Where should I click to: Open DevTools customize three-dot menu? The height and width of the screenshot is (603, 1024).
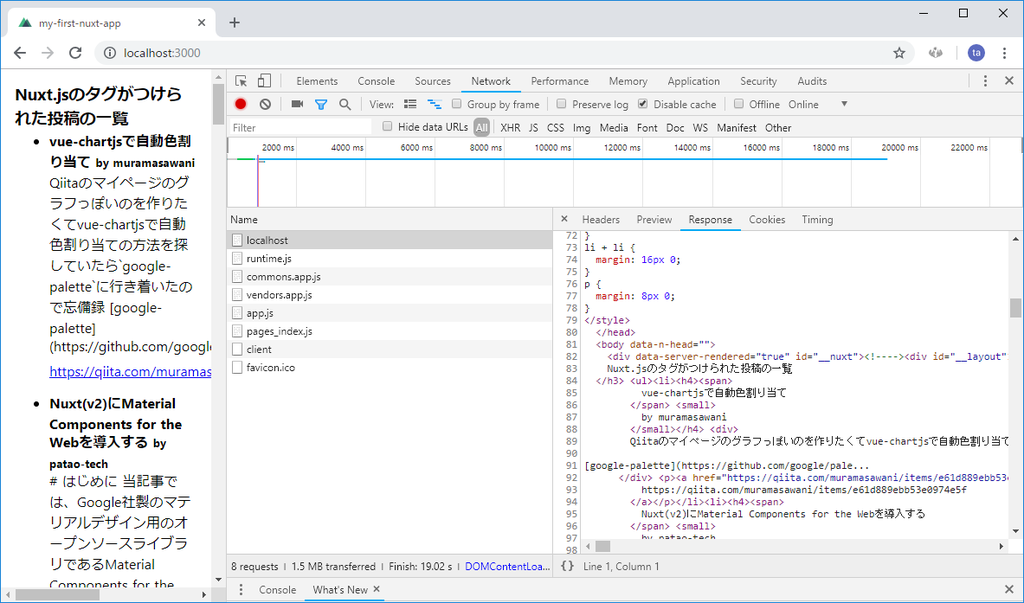tap(985, 81)
